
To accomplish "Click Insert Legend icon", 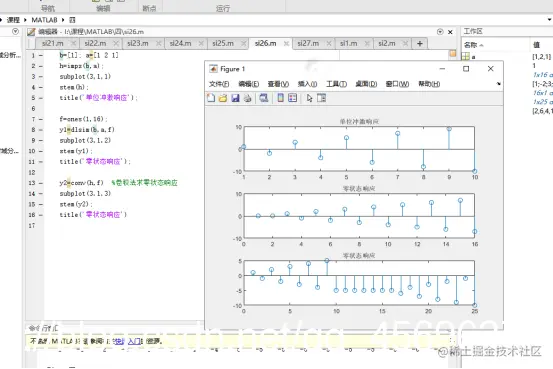I will point(292,98).
